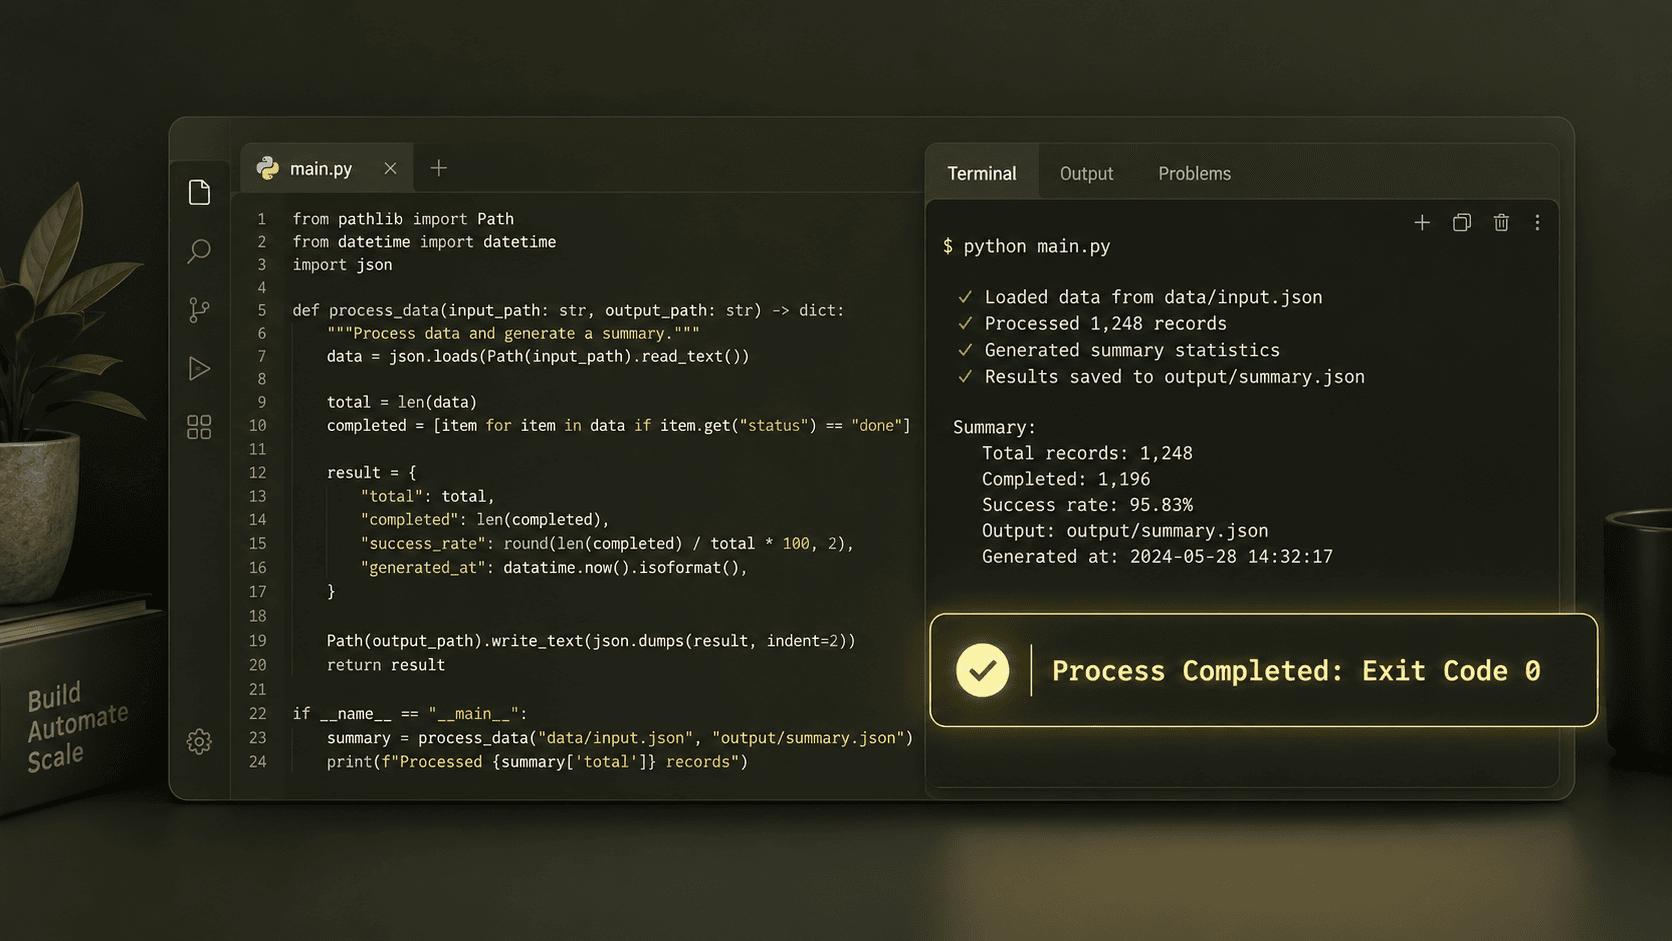
Task: Click 'Total records: 1,248' terminal line
Action: [x=1087, y=453]
